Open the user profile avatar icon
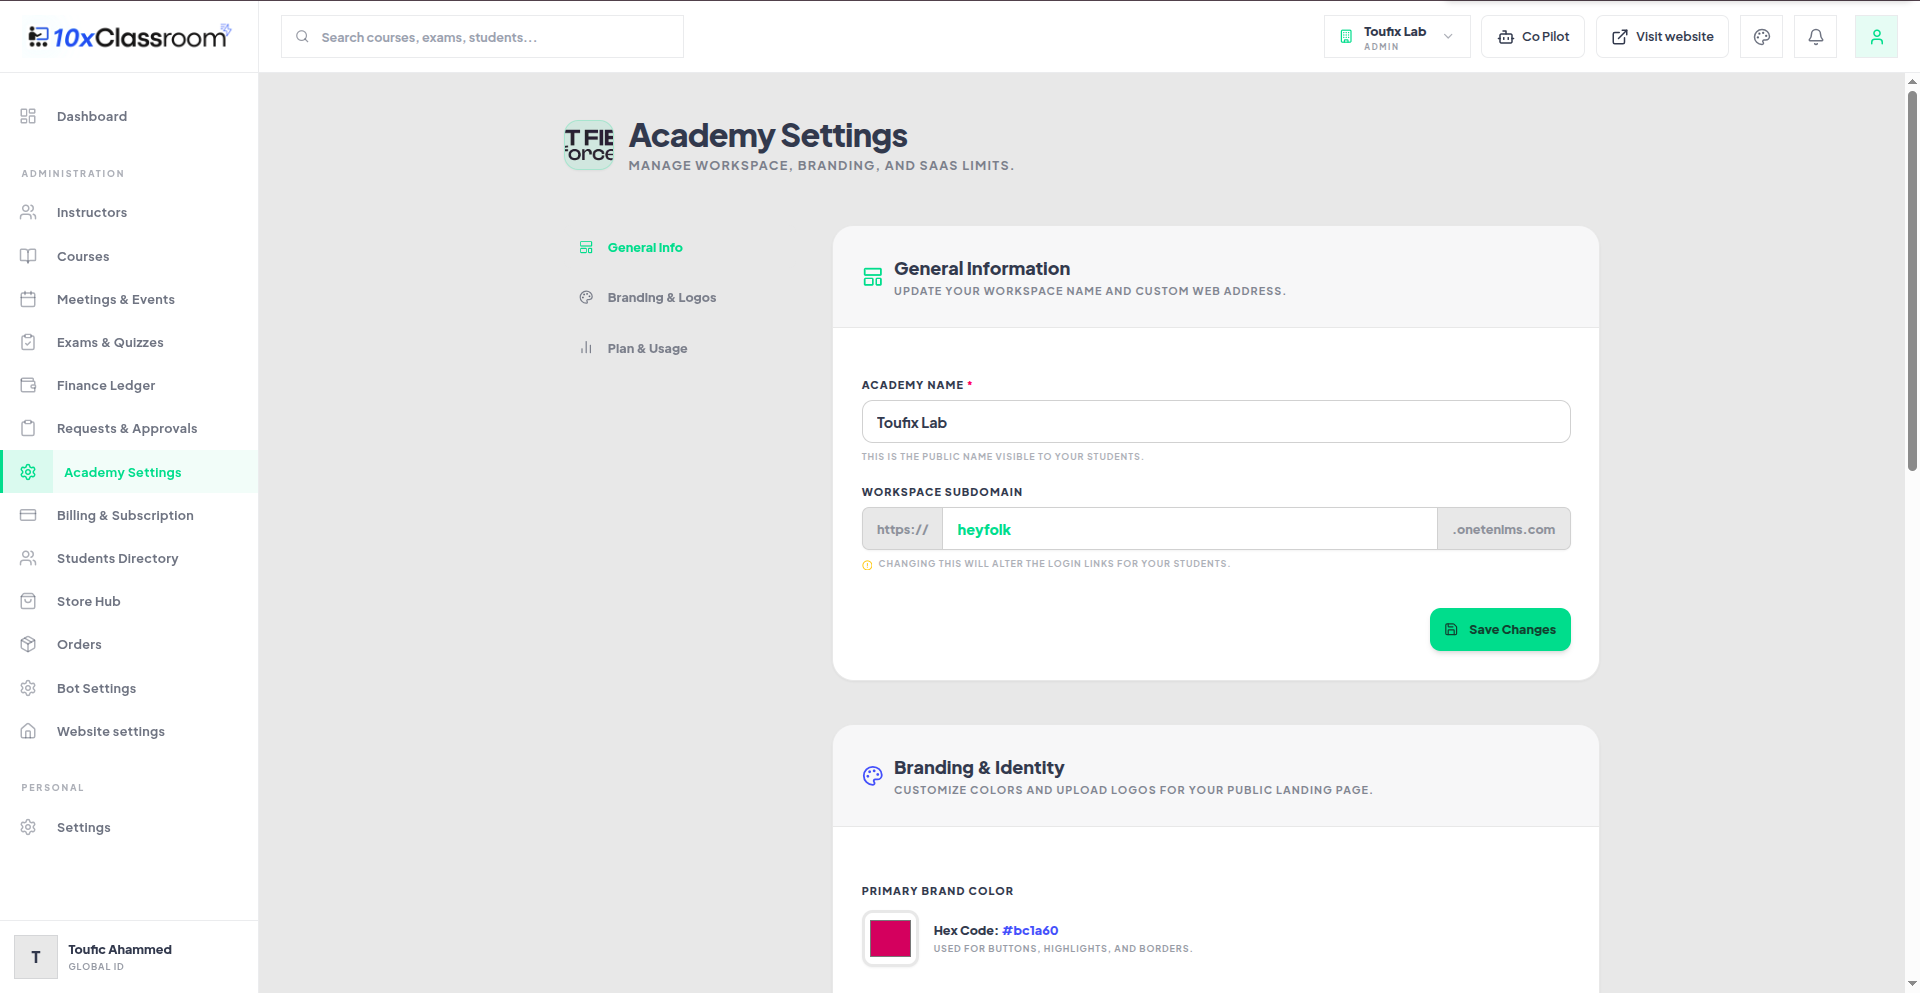This screenshot has width=1920, height=993. coord(1876,37)
